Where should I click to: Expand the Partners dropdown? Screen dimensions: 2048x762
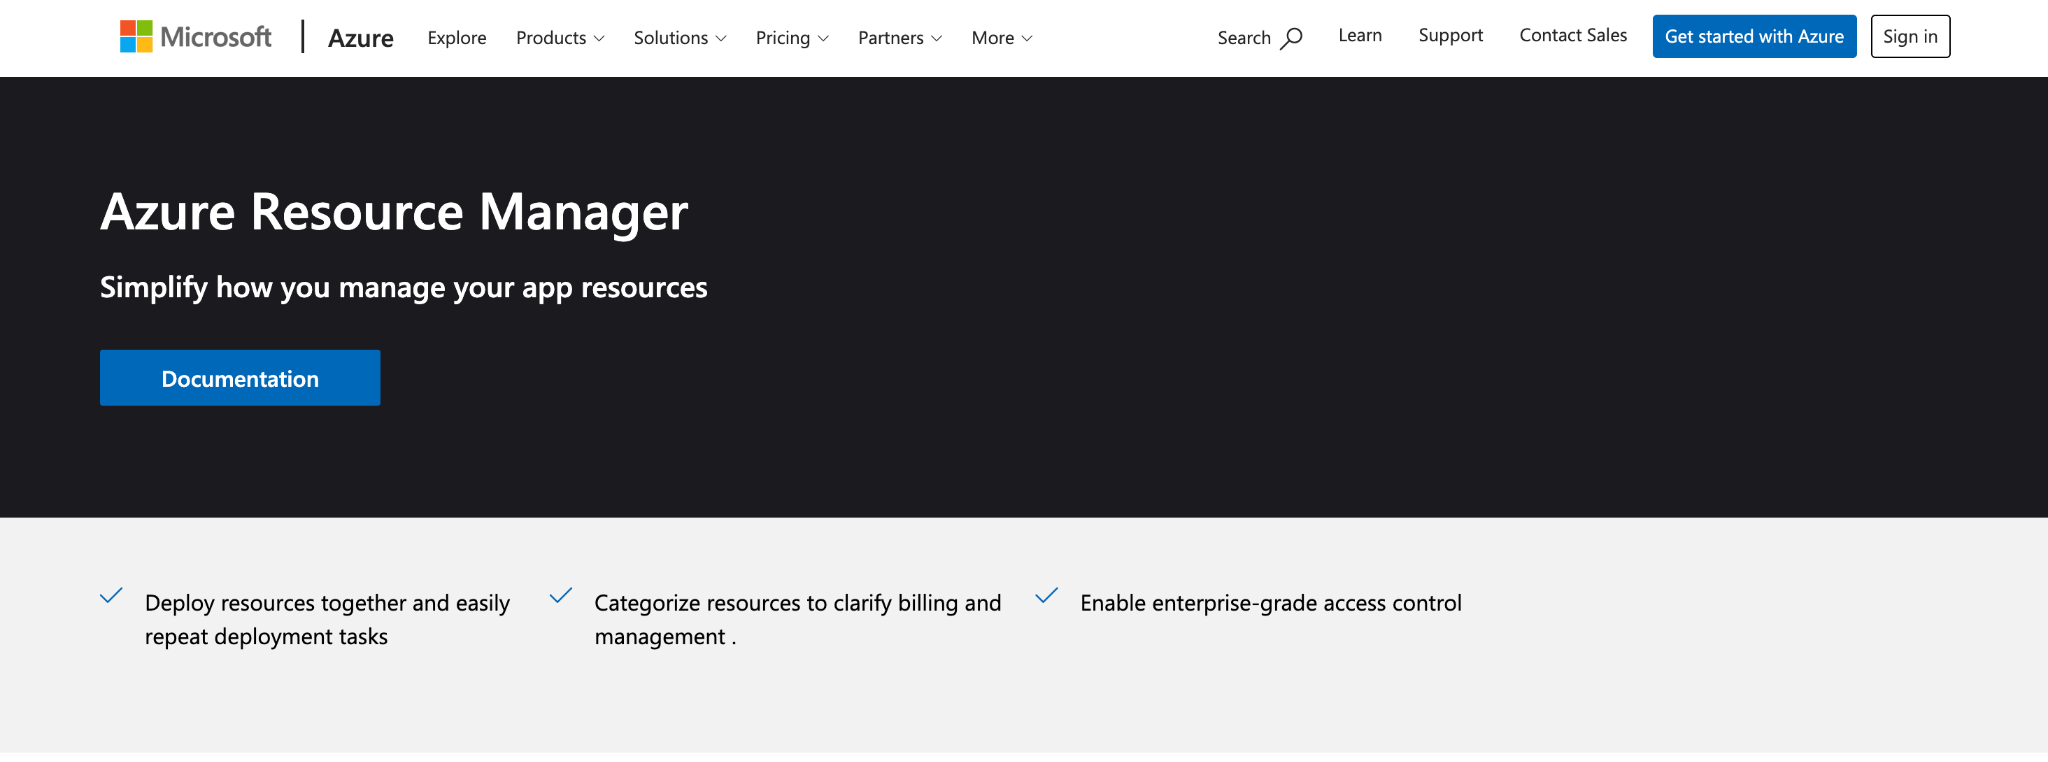(x=900, y=38)
